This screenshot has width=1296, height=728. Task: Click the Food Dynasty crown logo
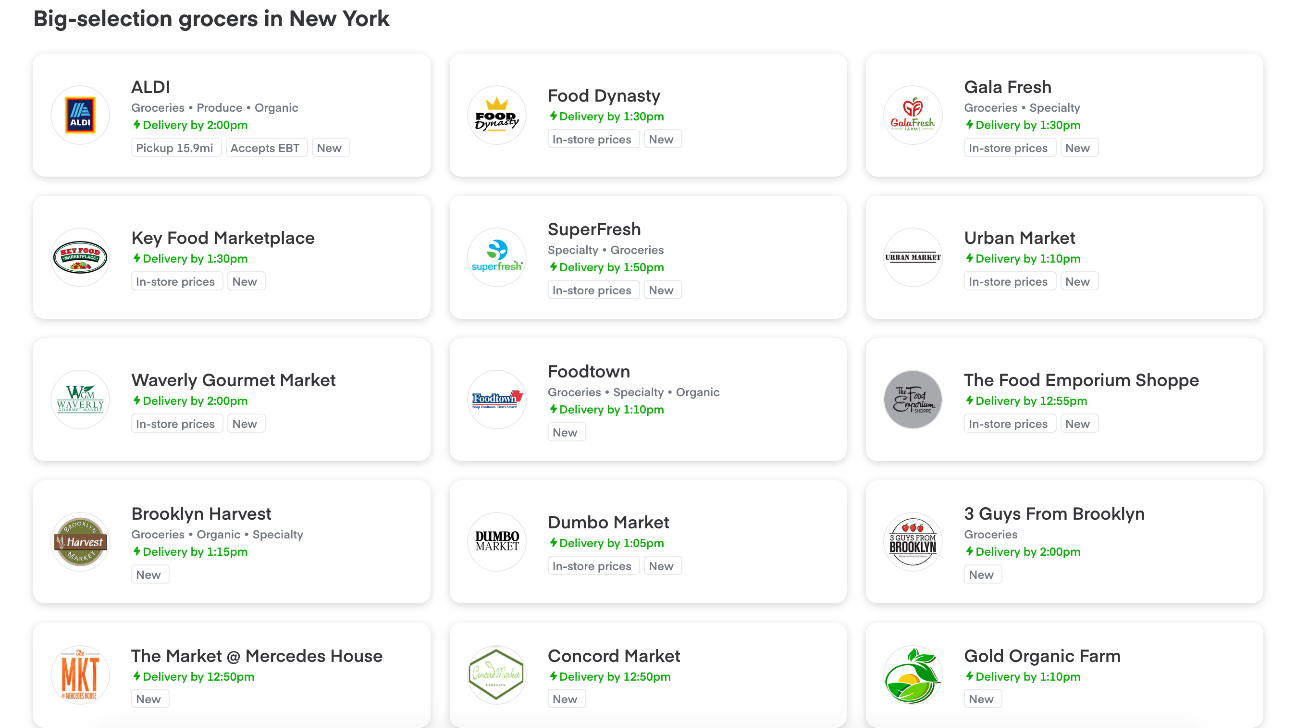tap(497, 115)
